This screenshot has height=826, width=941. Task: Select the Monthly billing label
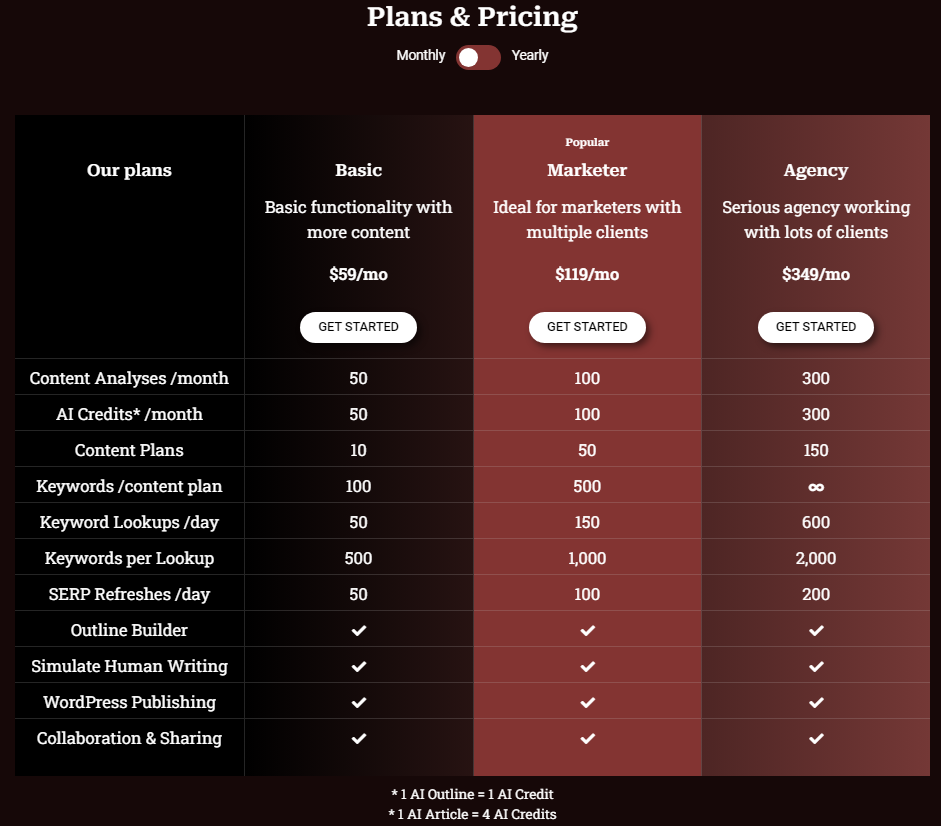coord(420,55)
